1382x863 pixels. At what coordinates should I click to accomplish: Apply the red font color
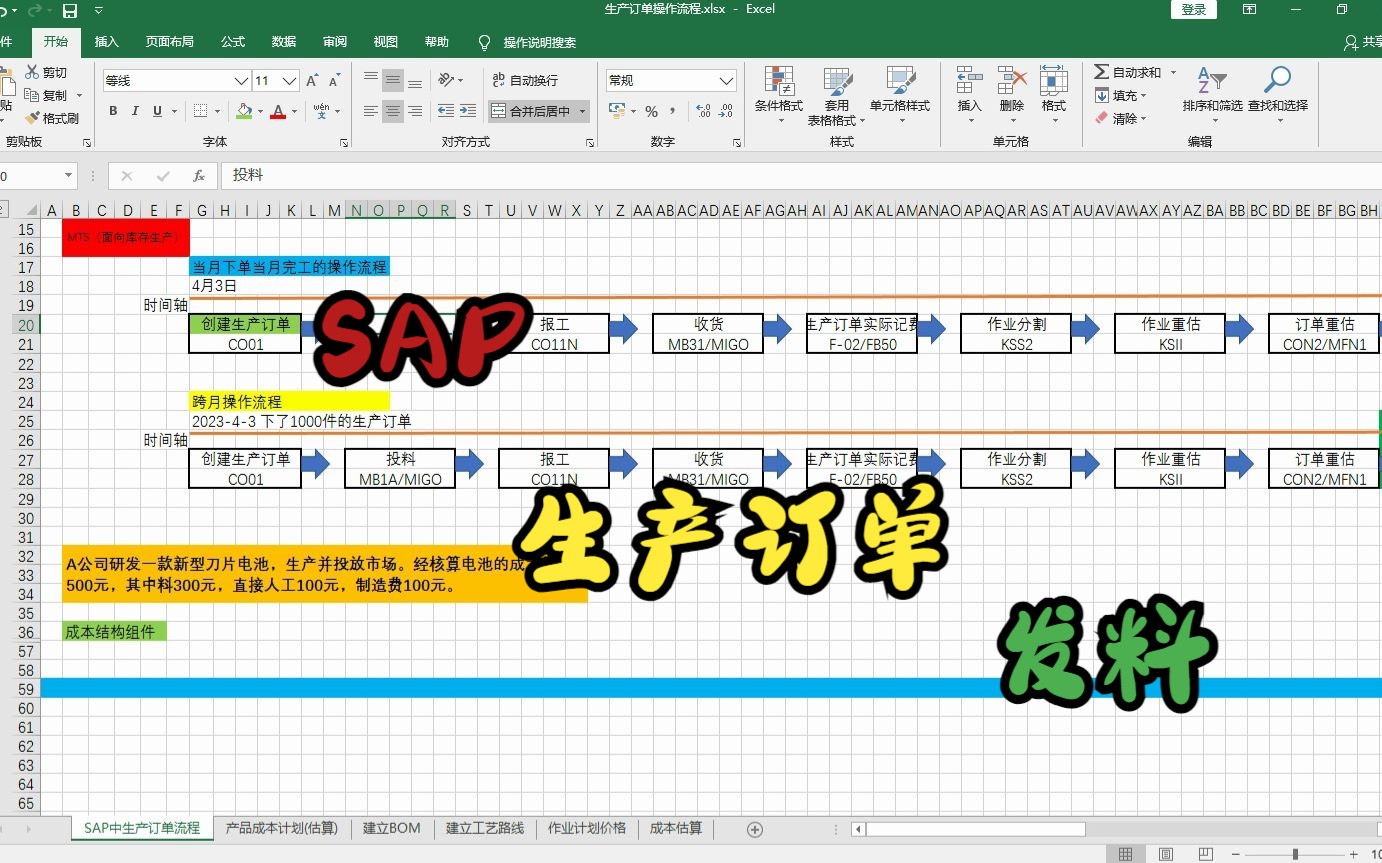(x=279, y=111)
